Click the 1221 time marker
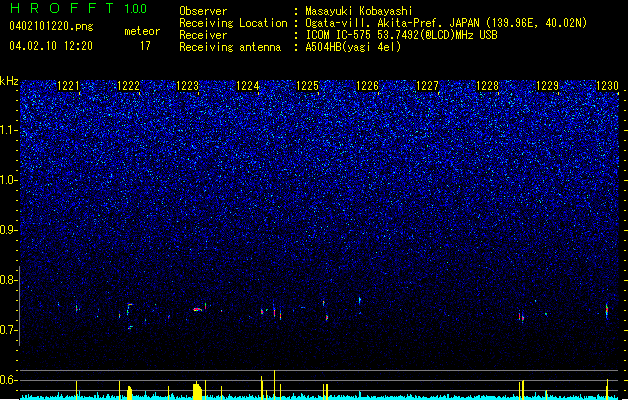 point(68,85)
